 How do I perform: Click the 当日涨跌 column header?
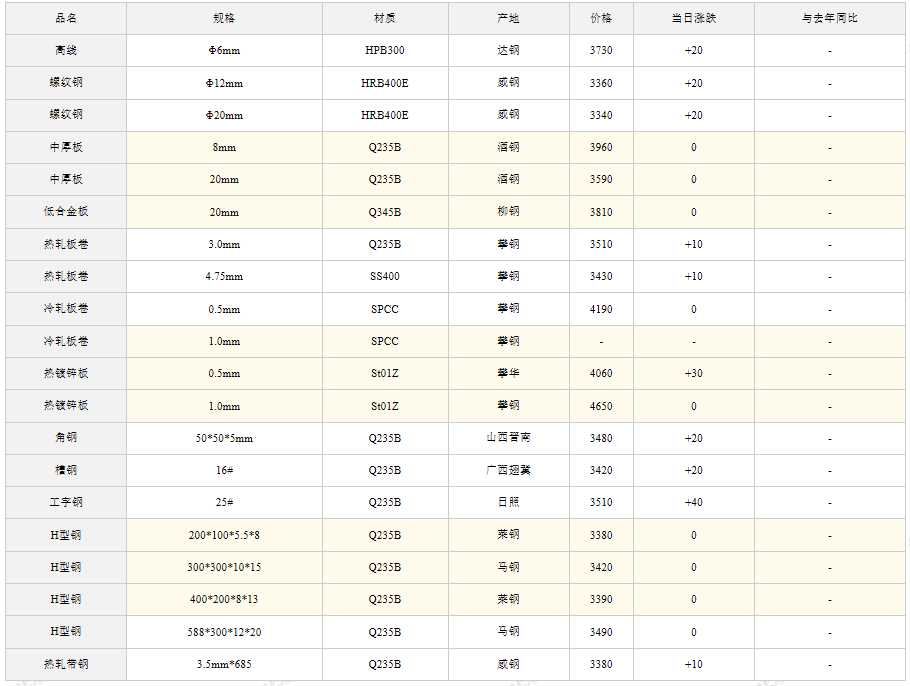694,18
